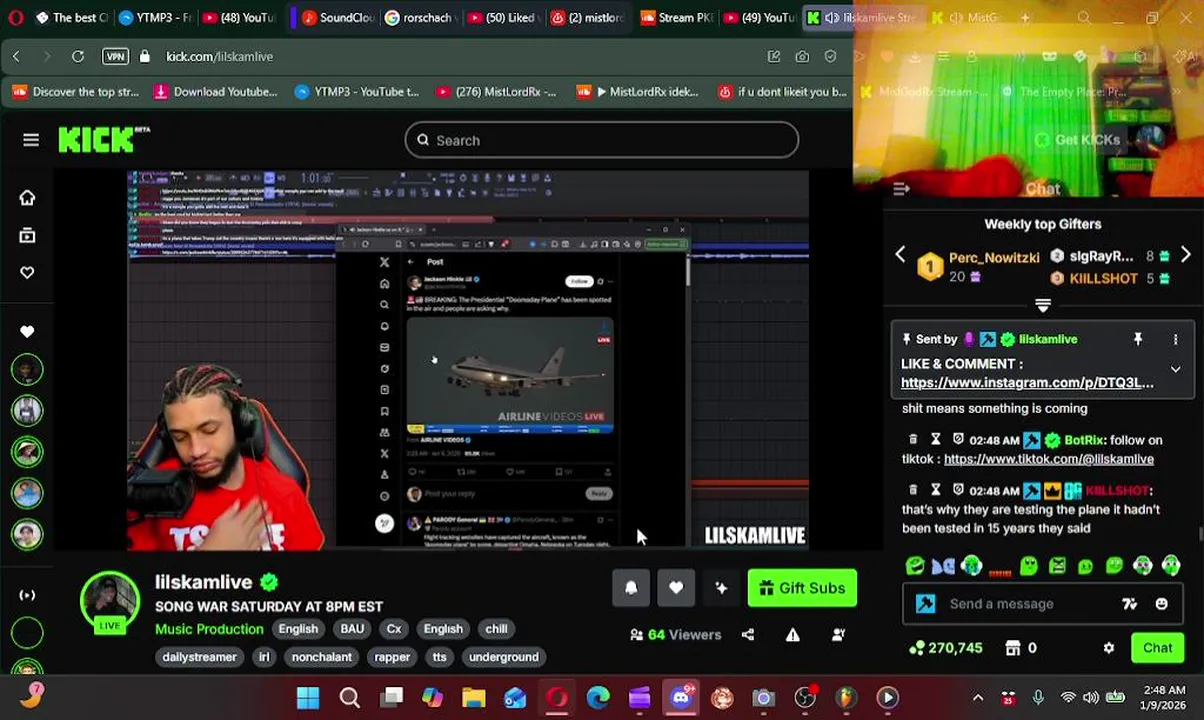Open chat settings gear
Image resolution: width=1204 pixels, height=720 pixels.
pos(1108,648)
